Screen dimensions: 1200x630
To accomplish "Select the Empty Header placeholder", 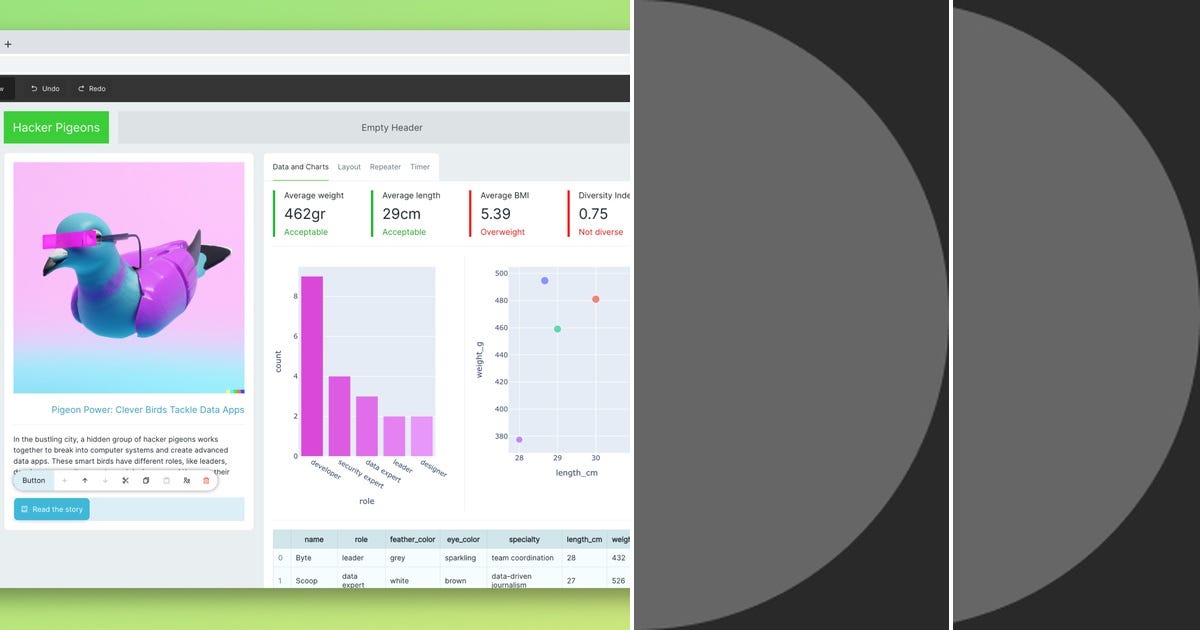I will 374,128.
